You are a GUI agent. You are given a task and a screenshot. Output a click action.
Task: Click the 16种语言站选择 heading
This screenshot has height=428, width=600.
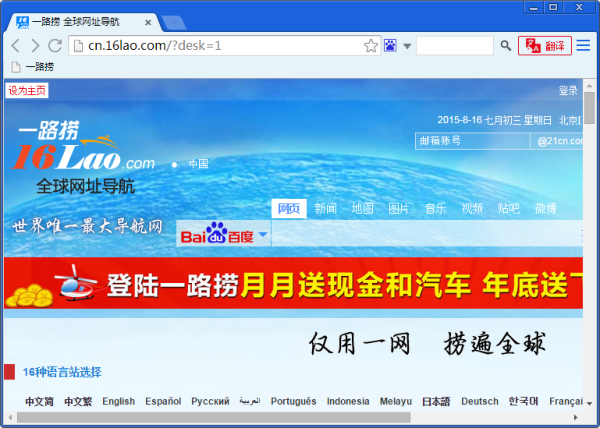point(62,372)
